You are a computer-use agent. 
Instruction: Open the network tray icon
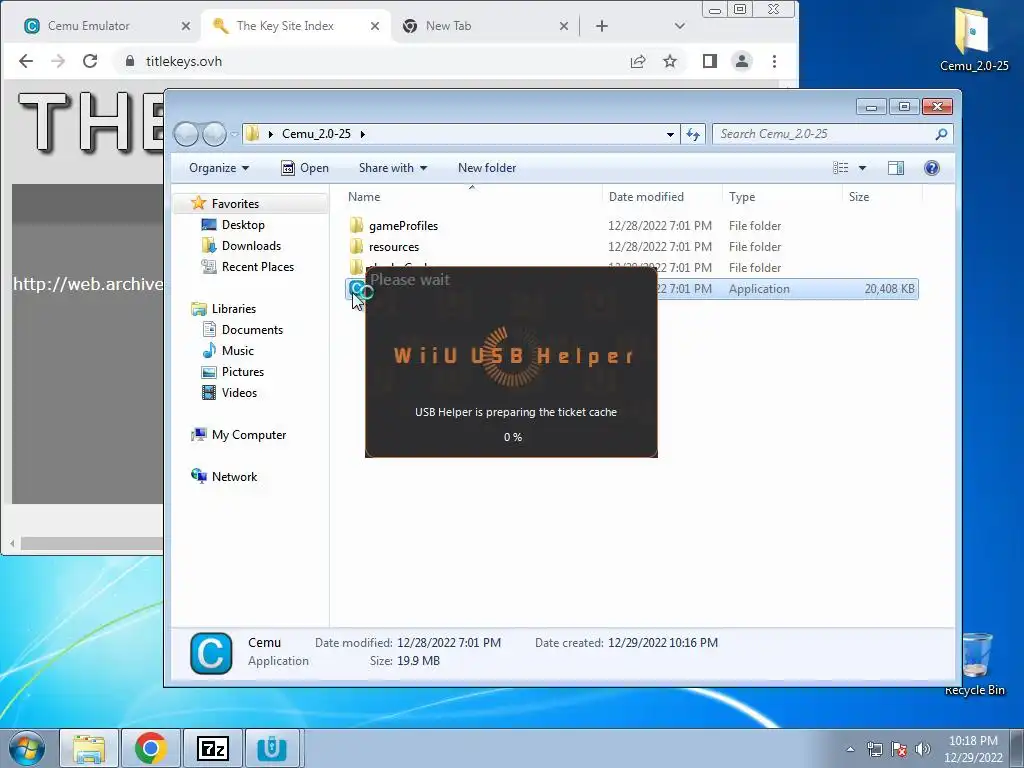pos(874,749)
